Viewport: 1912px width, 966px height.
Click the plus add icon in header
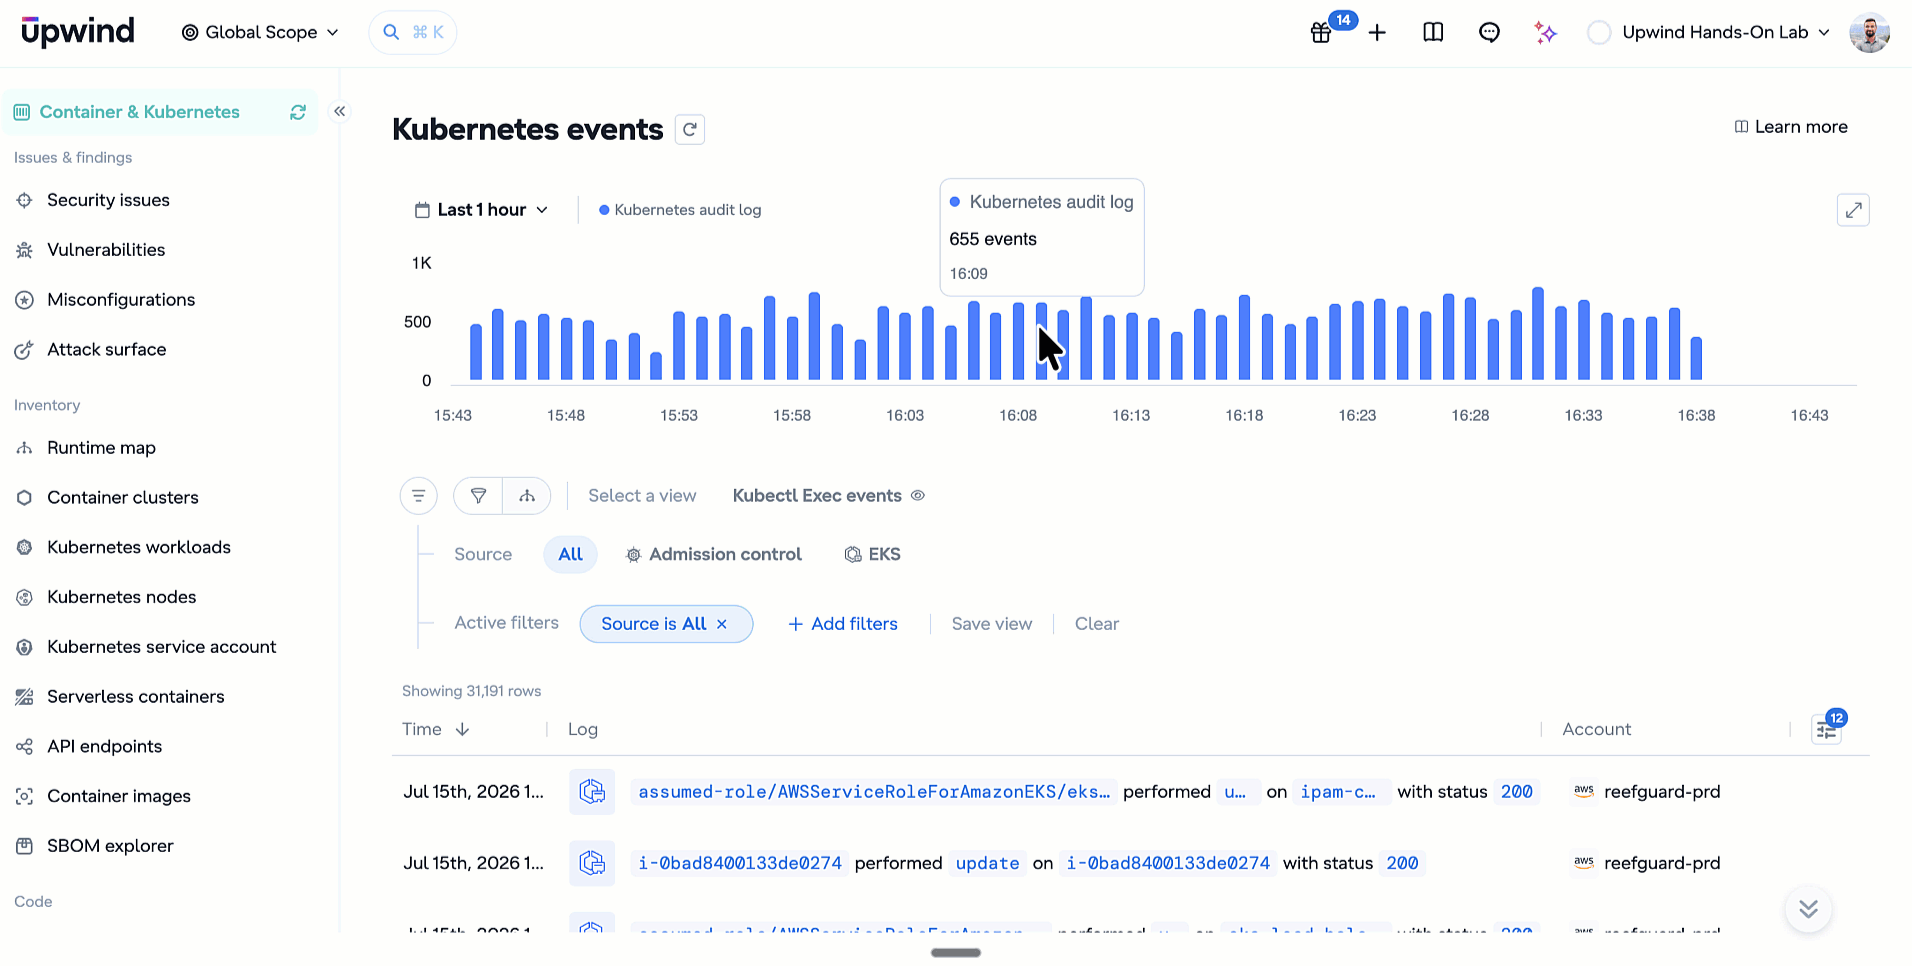1377,33
